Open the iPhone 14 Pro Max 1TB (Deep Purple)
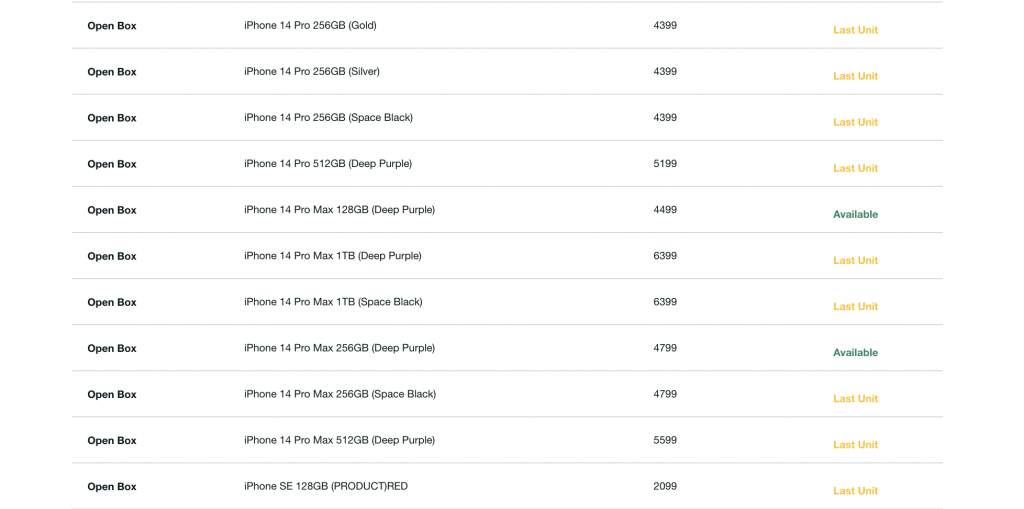Screen dimensions: 1024x509 point(333,256)
